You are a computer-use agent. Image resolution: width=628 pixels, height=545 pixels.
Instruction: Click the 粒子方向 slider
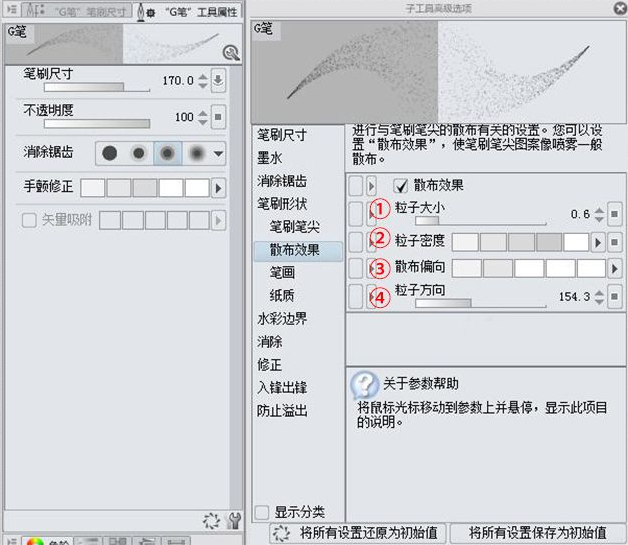coord(481,303)
